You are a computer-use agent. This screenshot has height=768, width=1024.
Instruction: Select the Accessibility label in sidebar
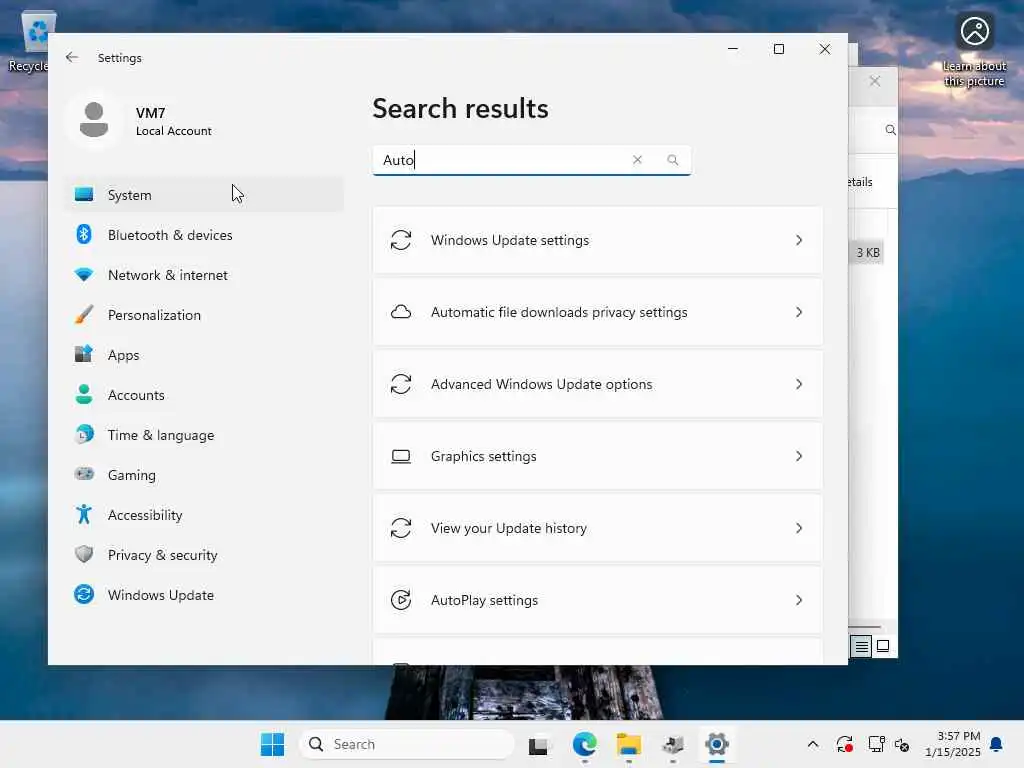tap(145, 515)
